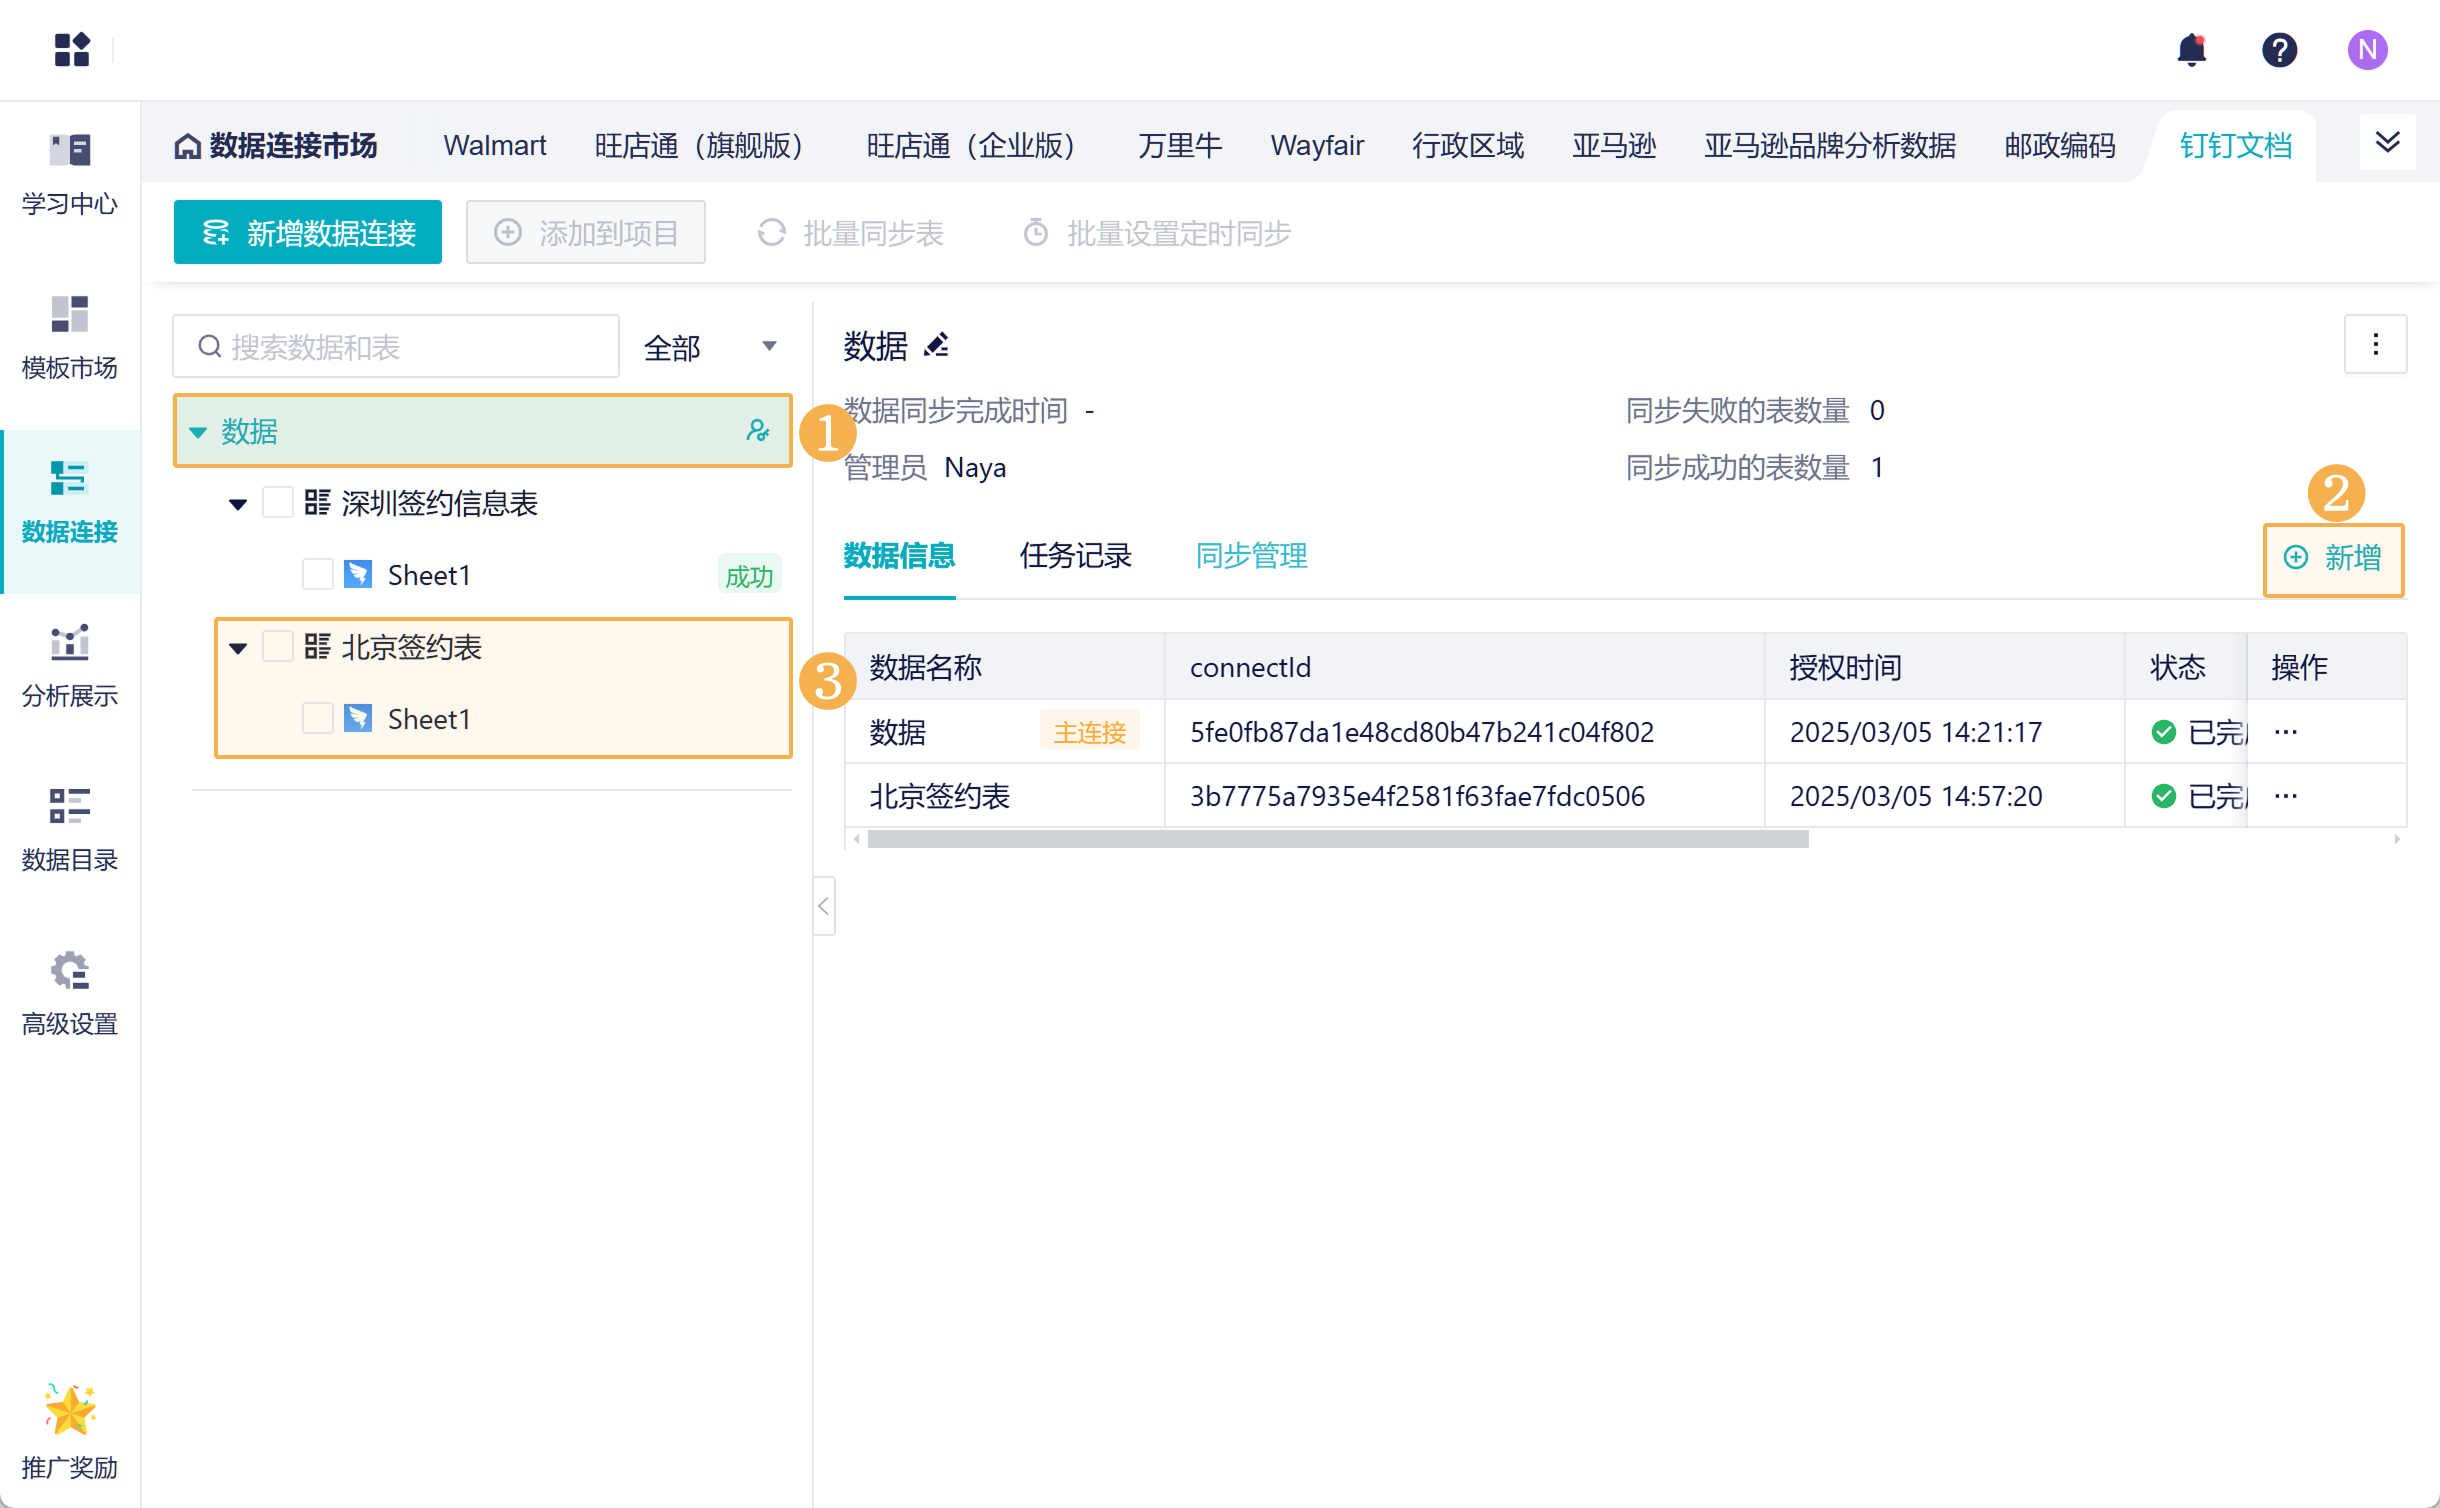The height and width of the screenshot is (1508, 2440).
Task: Click the horizontal scrollbar under the table
Action: (1338, 840)
